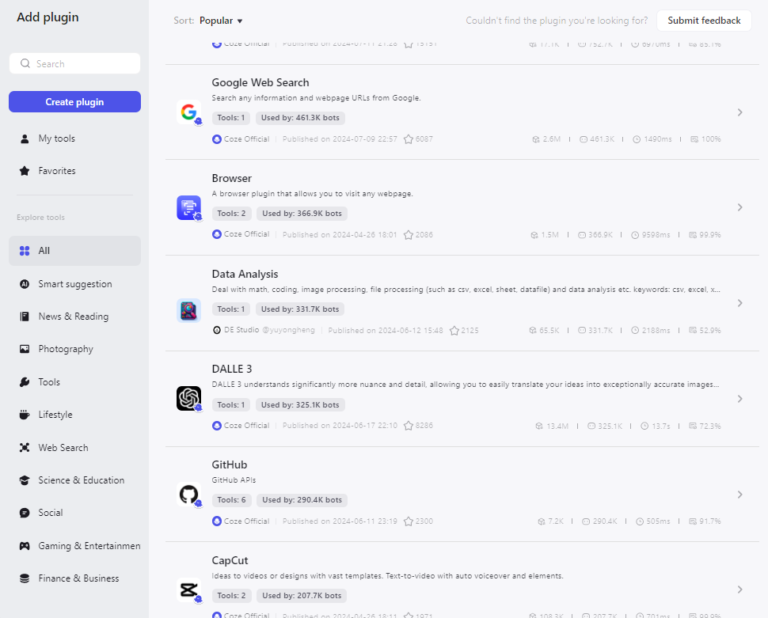
Task: Select the Smart suggestion category
Action: click(x=75, y=284)
